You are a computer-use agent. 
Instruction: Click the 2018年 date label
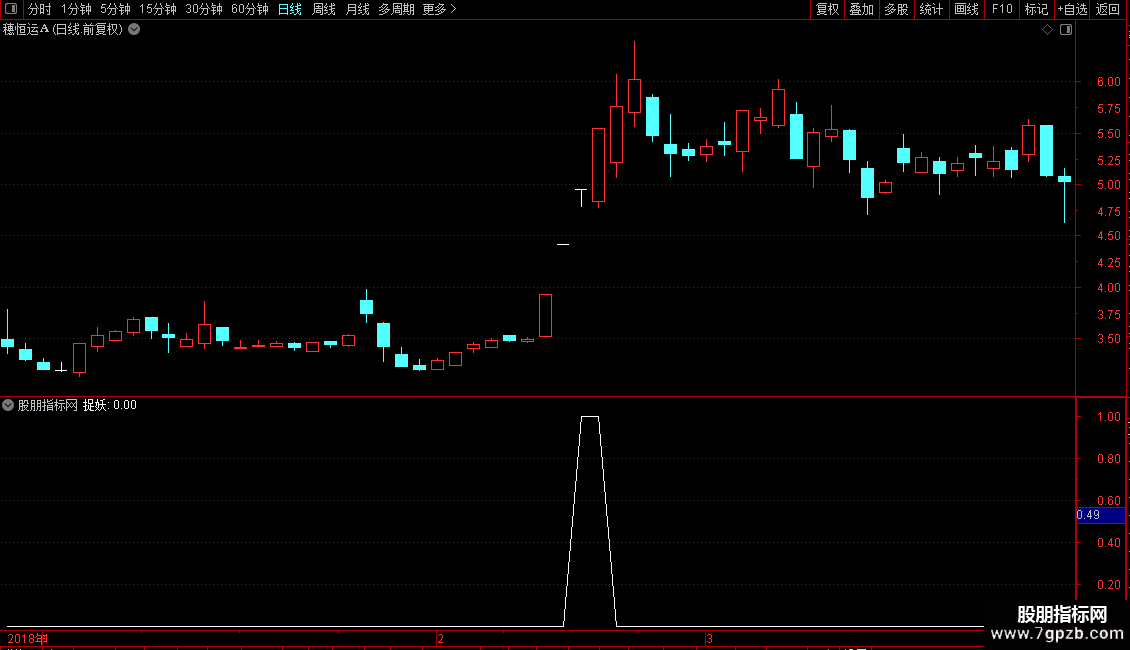coord(27,638)
